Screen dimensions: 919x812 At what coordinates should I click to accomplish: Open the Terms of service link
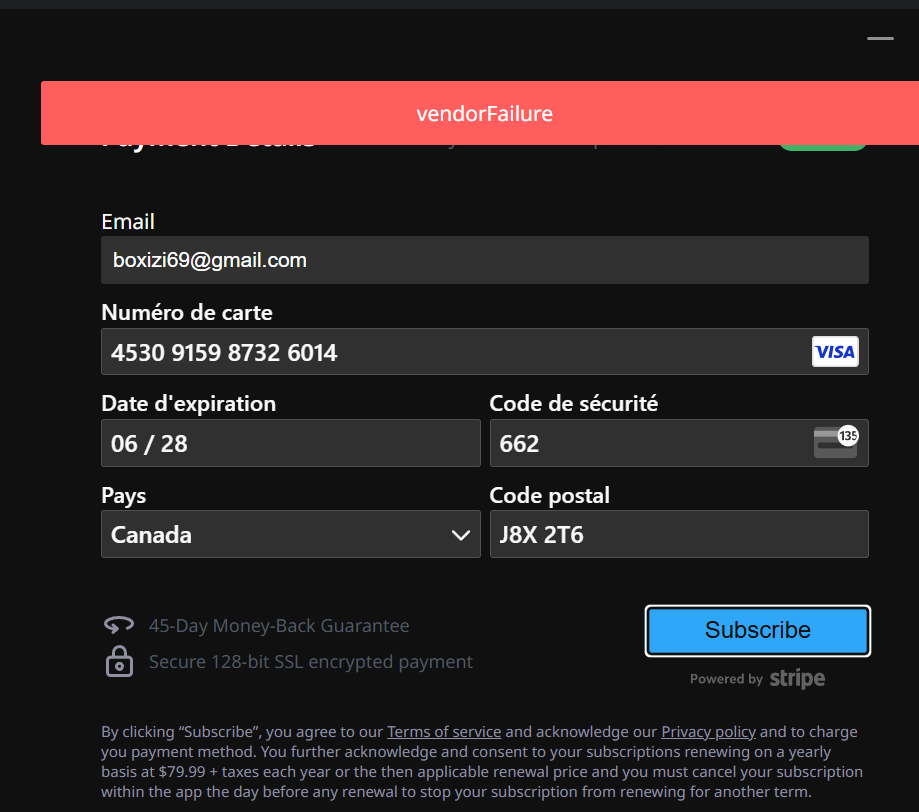(444, 732)
